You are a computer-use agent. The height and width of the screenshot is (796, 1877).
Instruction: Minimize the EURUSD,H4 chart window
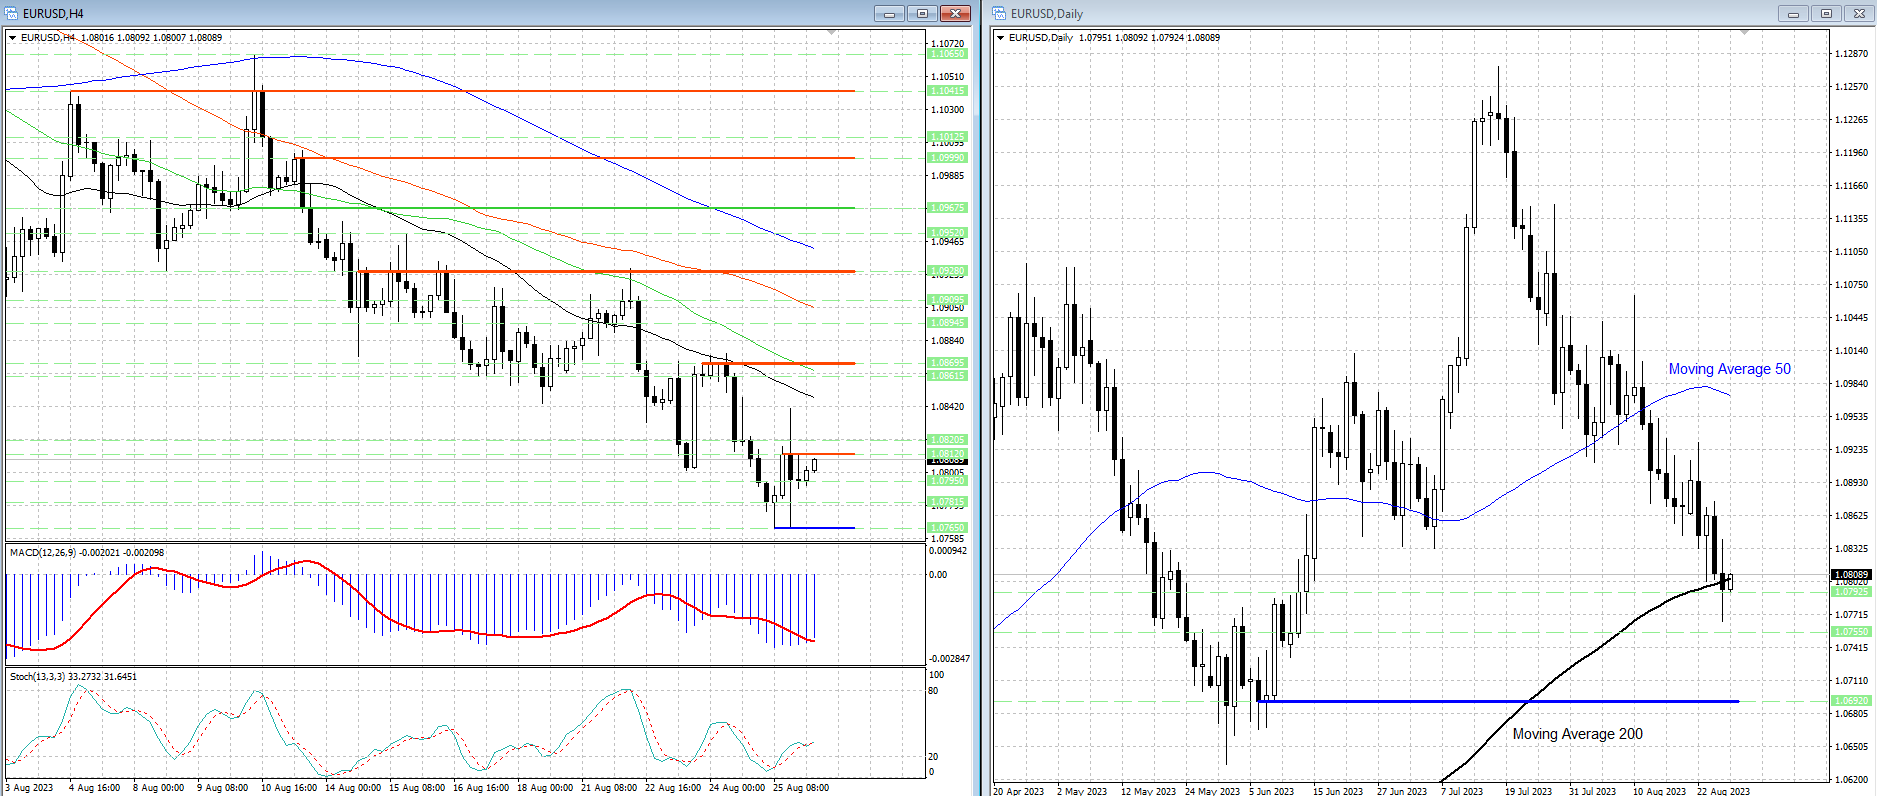tap(889, 13)
